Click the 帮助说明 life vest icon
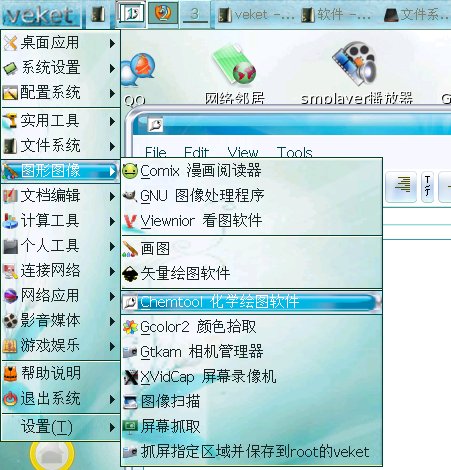 point(10,373)
